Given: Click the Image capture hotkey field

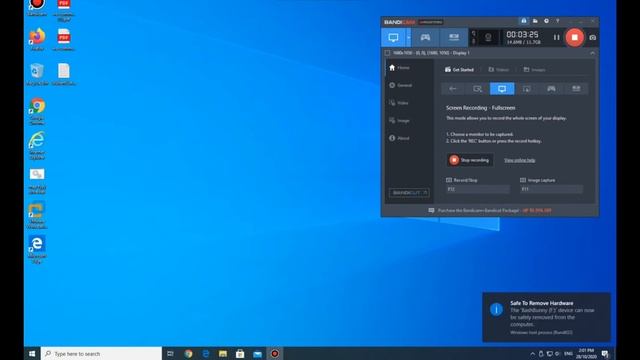Looking at the screenshot, I should (x=551, y=189).
